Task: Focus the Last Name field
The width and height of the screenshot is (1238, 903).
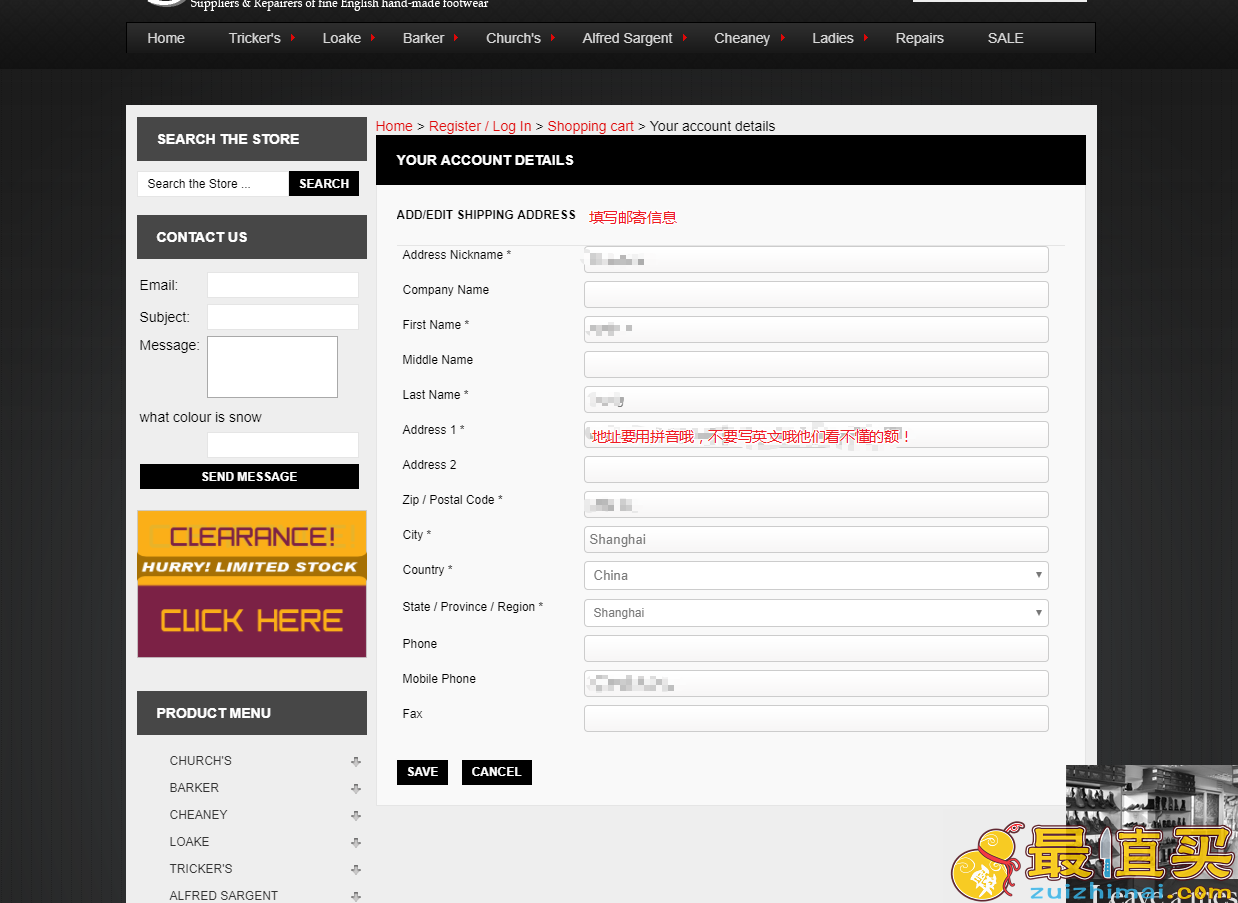Action: (x=816, y=400)
